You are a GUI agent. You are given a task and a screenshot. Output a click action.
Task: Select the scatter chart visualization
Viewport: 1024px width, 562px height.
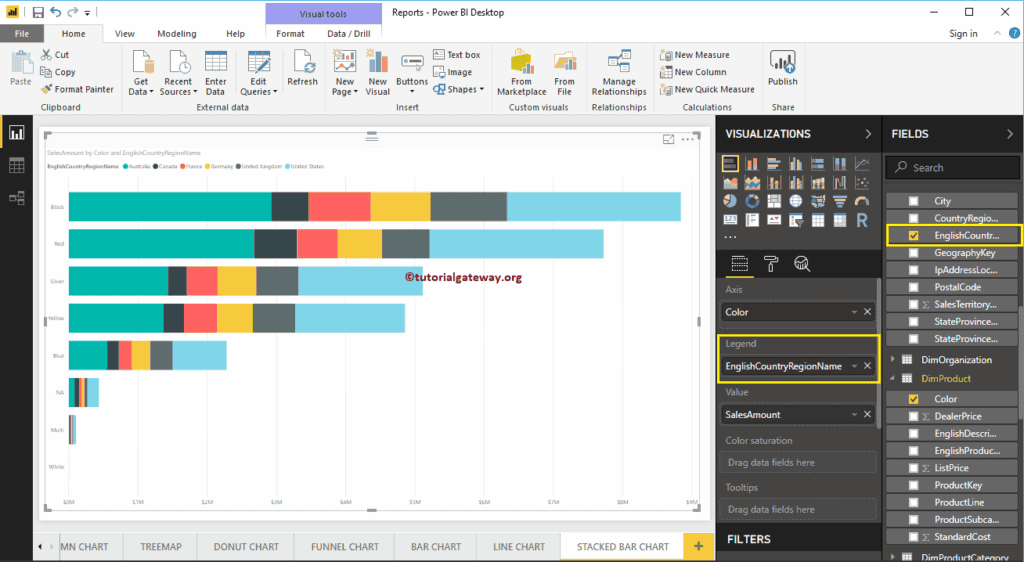click(862, 183)
